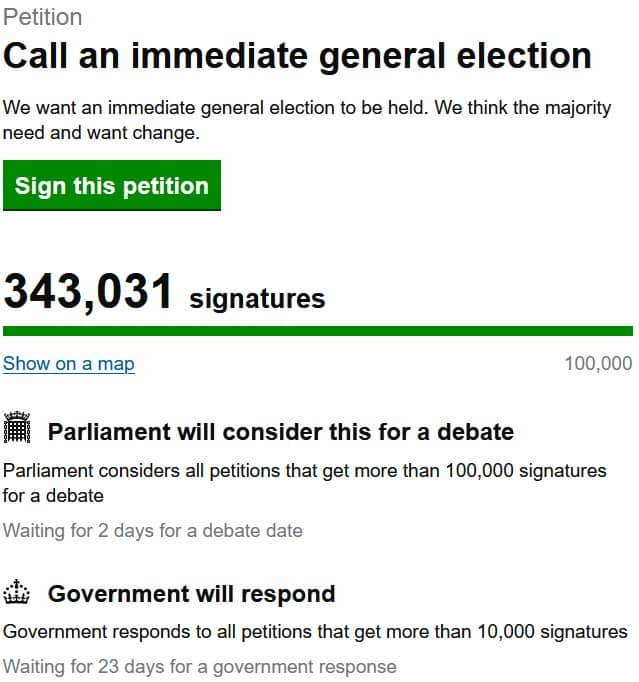This screenshot has width=639, height=682.
Task: Click the 'Petition' label above the title
Action: [43, 17]
